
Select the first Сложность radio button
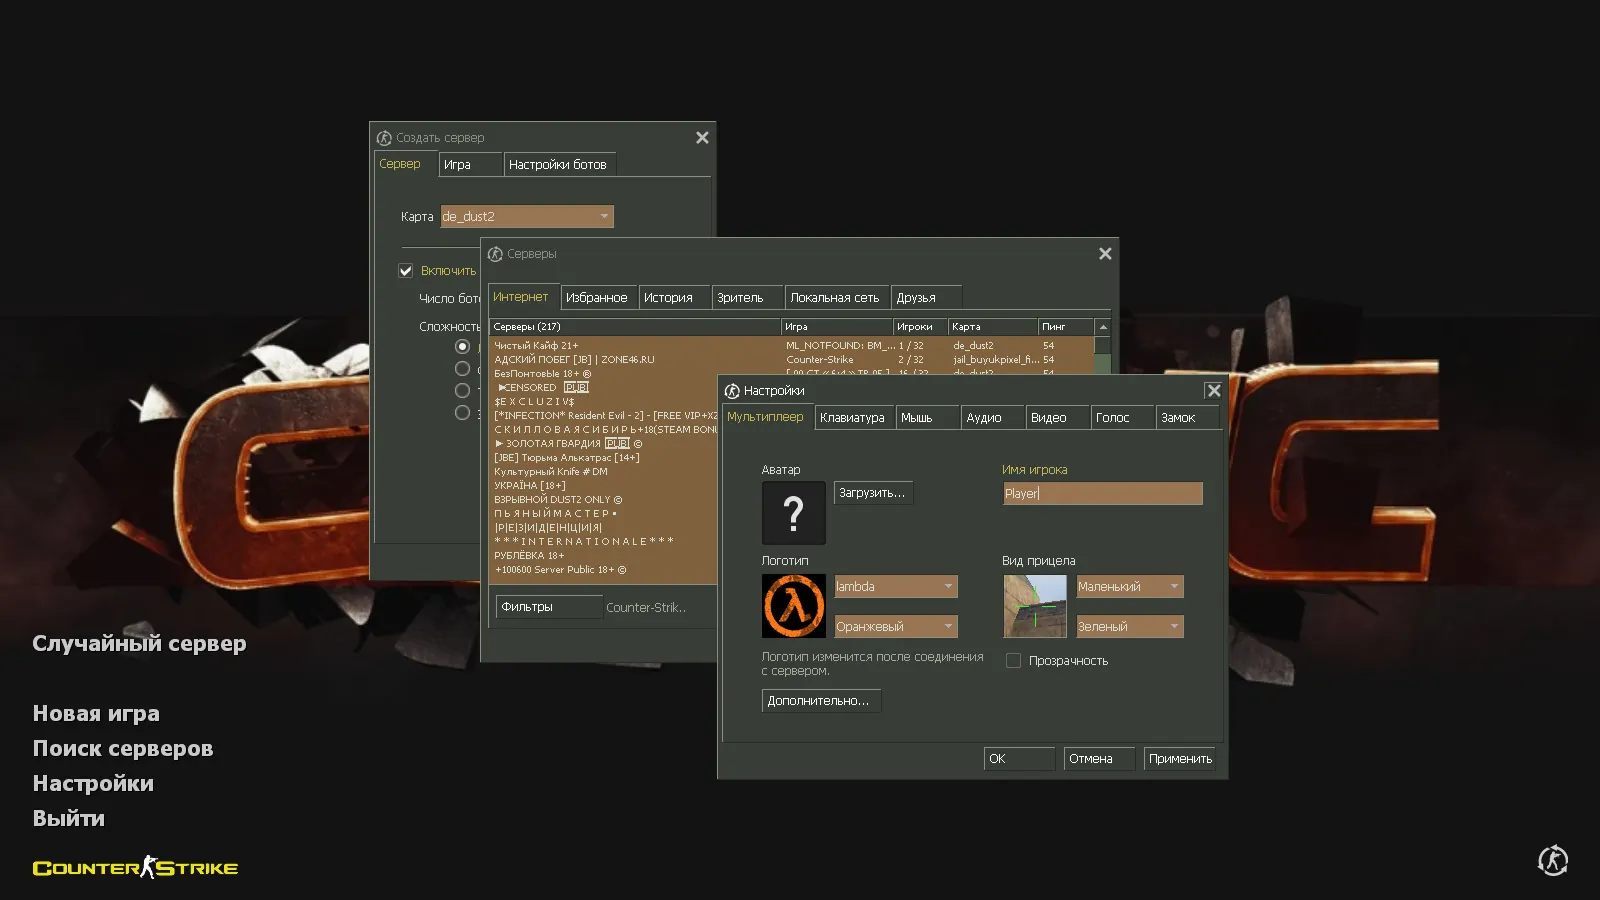tap(462, 346)
